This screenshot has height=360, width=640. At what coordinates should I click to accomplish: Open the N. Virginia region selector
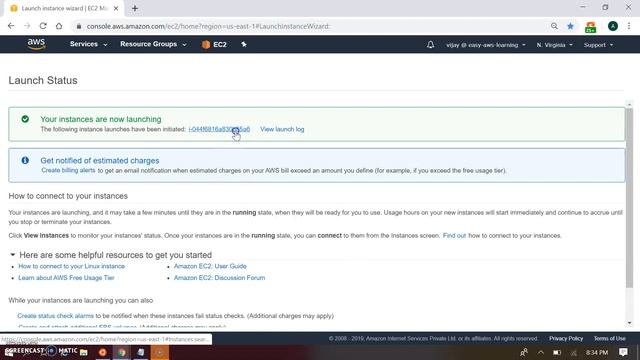click(554, 45)
